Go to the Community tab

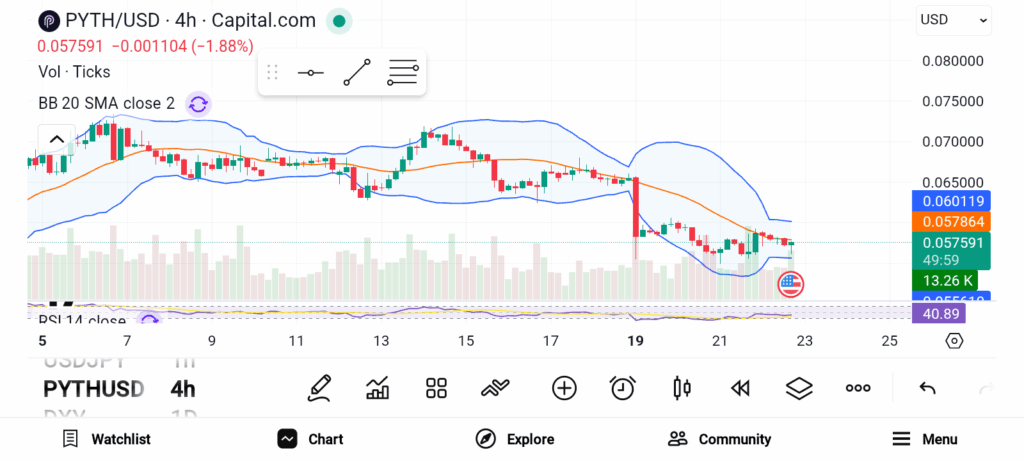pyautogui.click(x=720, y=439)
